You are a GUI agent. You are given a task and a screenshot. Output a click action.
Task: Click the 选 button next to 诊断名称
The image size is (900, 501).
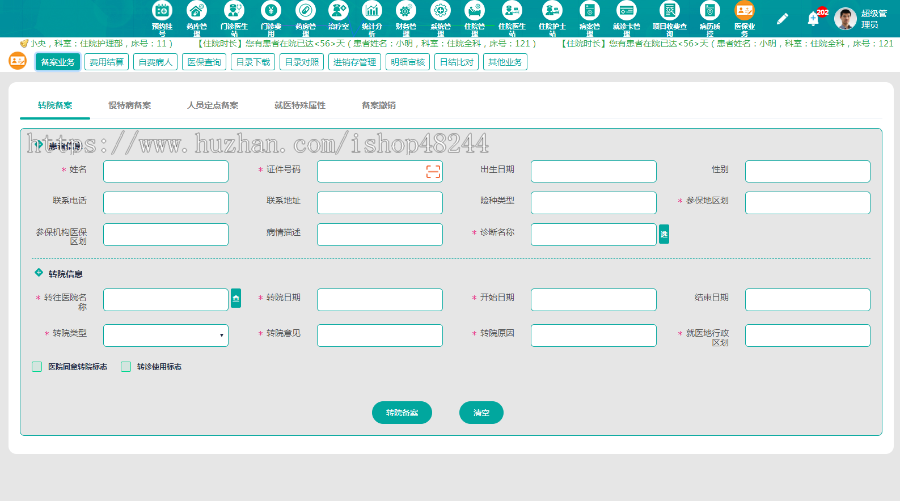tap(664, 234)
